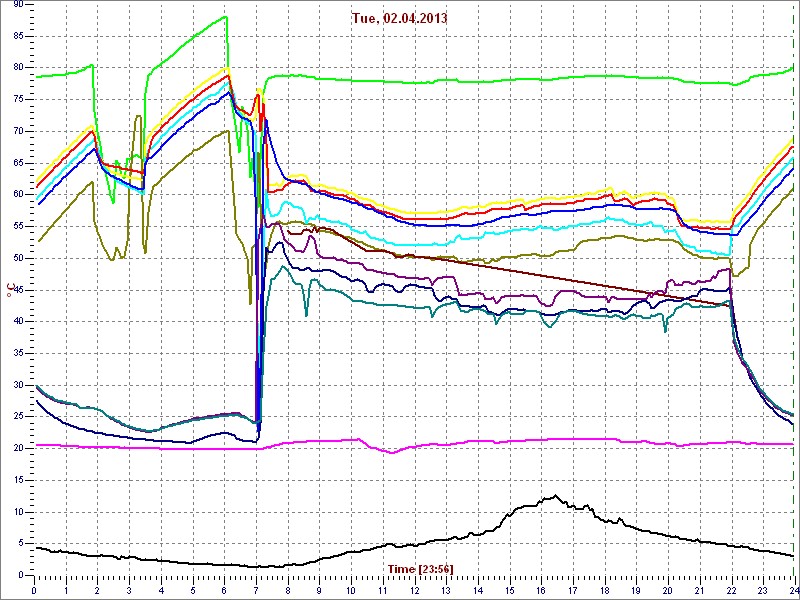Click hour label '23' on the time axis
Viewport: 800px width, 600px height.
tap(763, 590)
